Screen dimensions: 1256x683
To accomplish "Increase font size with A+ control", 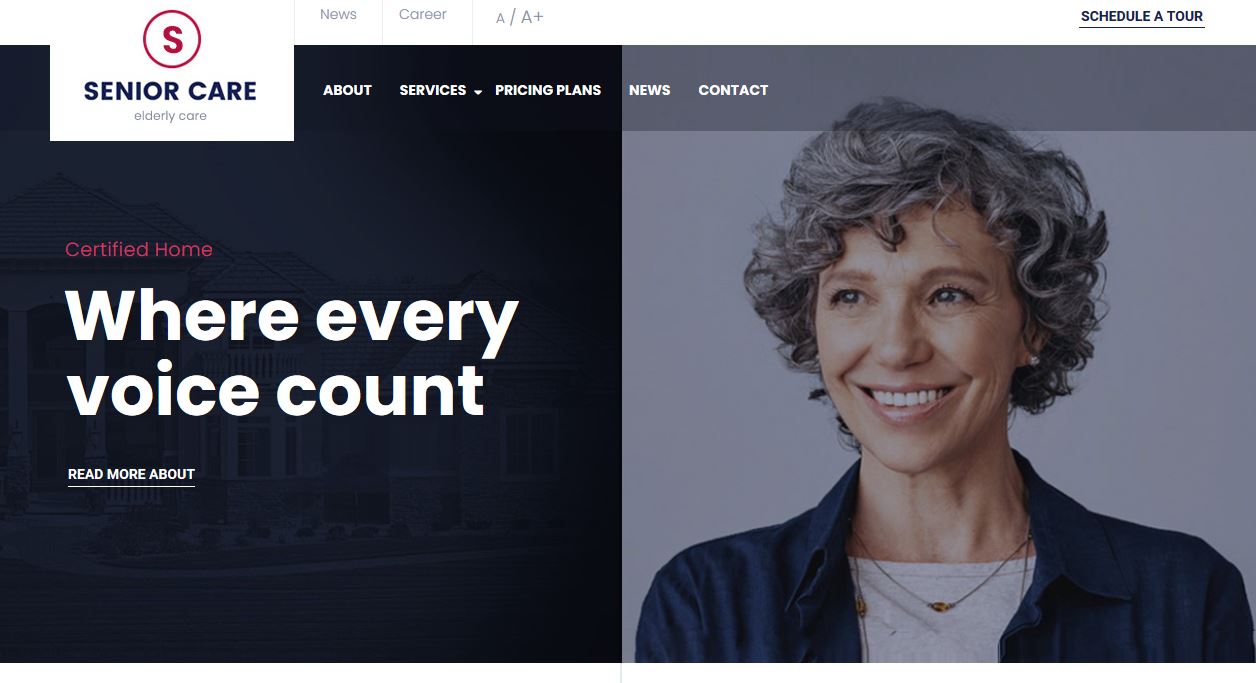I will [532, 17].
